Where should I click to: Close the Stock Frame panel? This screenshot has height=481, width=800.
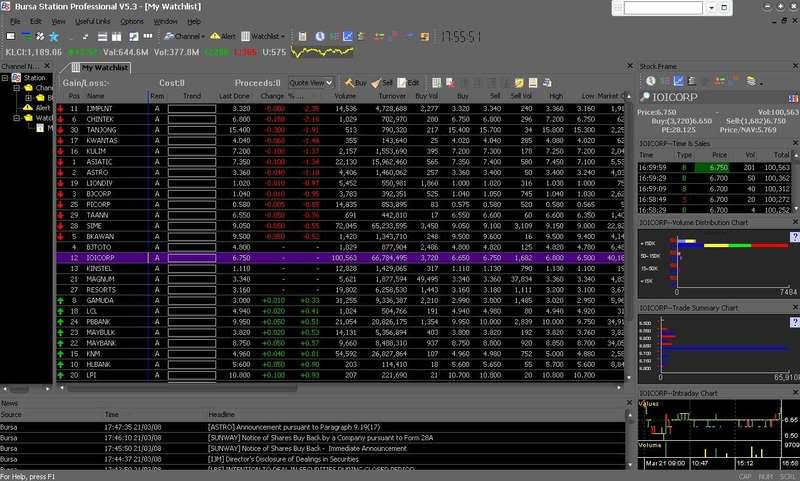[x=795, y=66]
